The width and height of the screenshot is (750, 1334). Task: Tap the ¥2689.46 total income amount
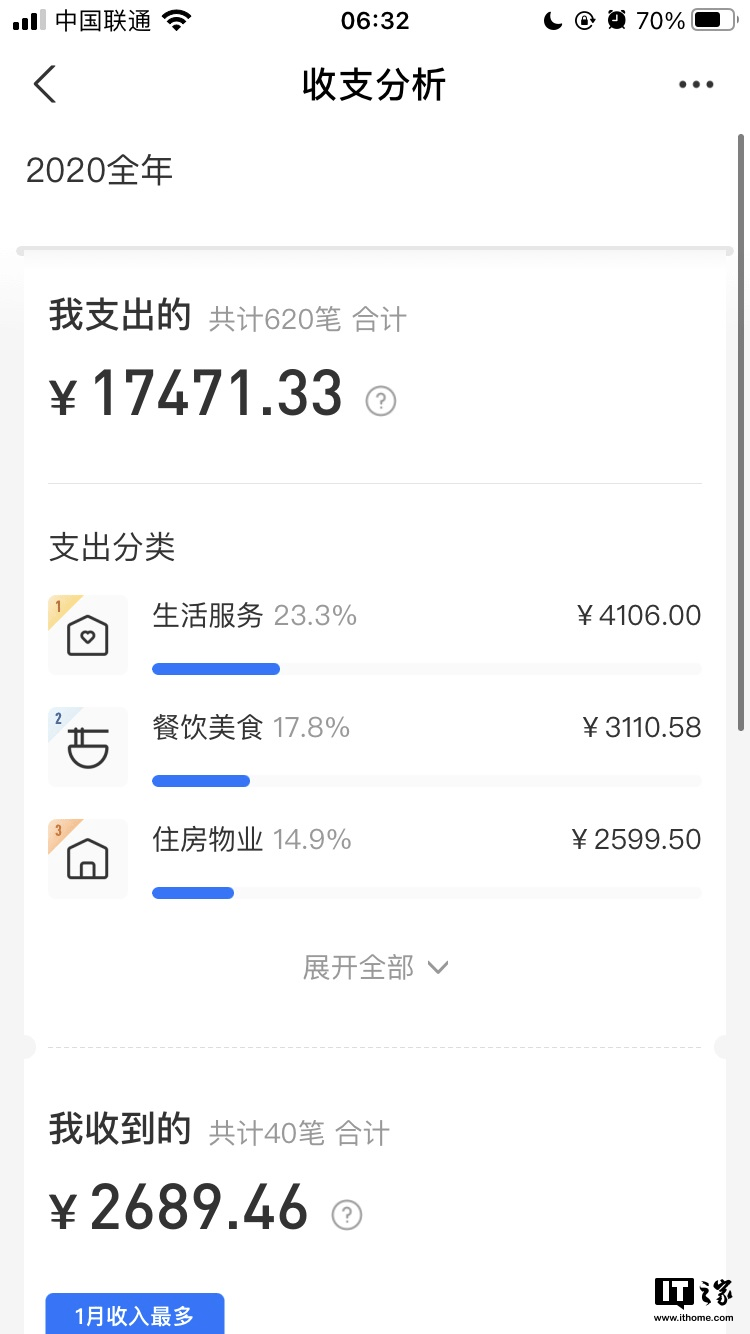pyautogui.click(x=198, y=1209)
